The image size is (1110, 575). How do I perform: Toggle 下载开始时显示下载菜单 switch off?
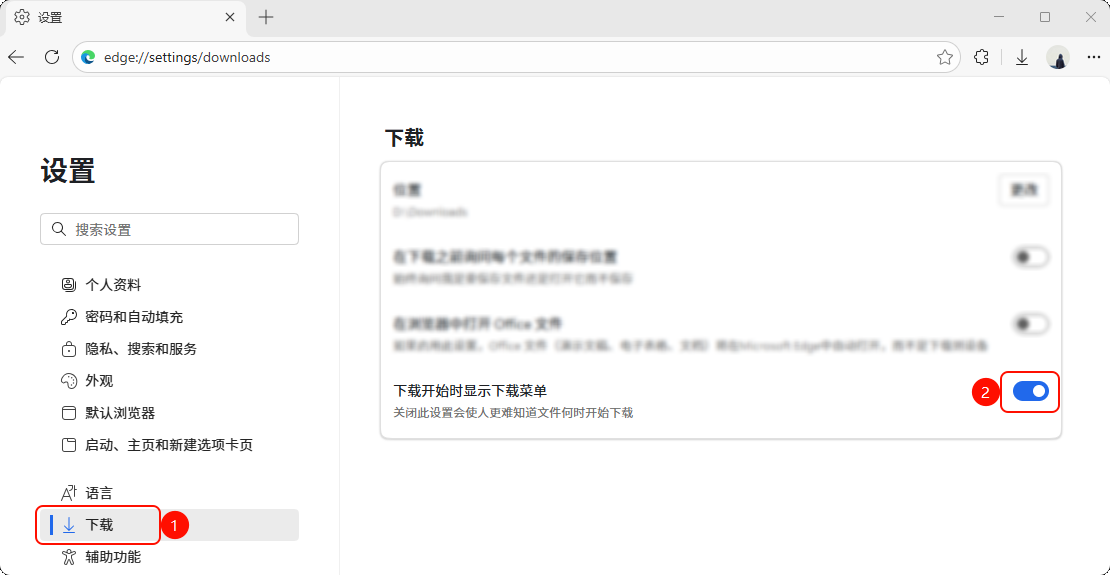pyautogui.click(x=1030, y=391)
